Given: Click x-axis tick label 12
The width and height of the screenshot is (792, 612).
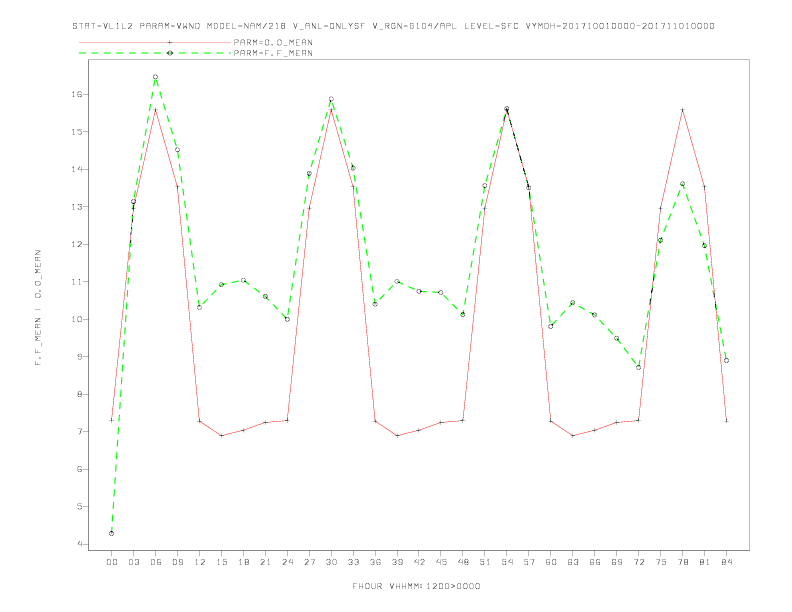Looking at the screenshot, I should click(200, 562).
